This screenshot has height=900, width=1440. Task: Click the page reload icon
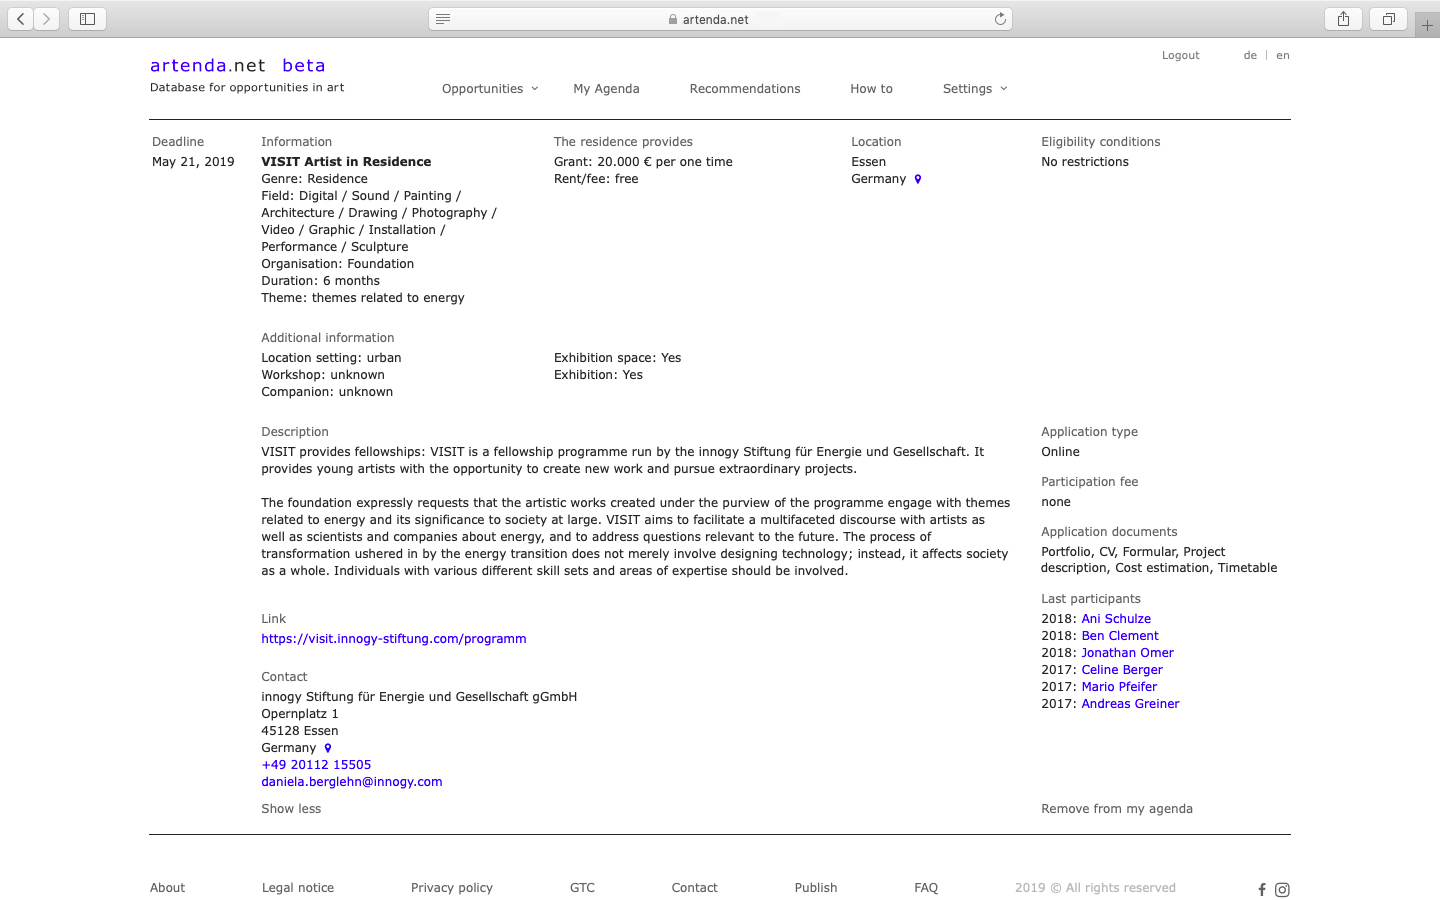coord(999,19)
